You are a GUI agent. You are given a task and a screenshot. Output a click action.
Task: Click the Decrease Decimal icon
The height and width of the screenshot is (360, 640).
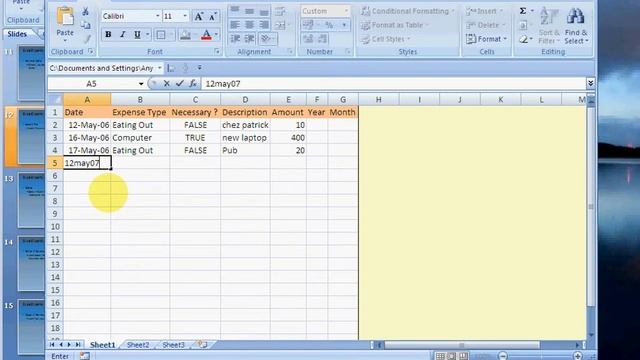[x=322, y=39]
